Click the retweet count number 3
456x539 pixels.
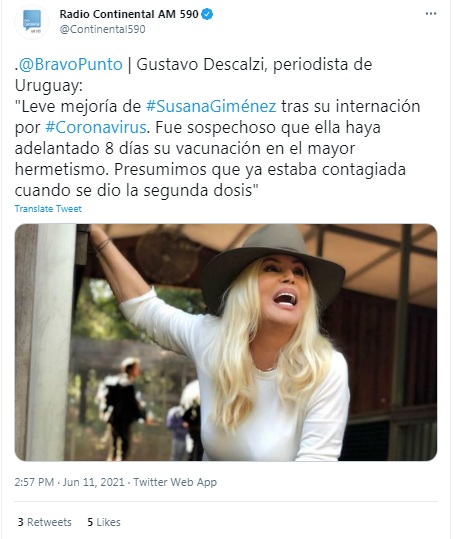pos(21,522)
